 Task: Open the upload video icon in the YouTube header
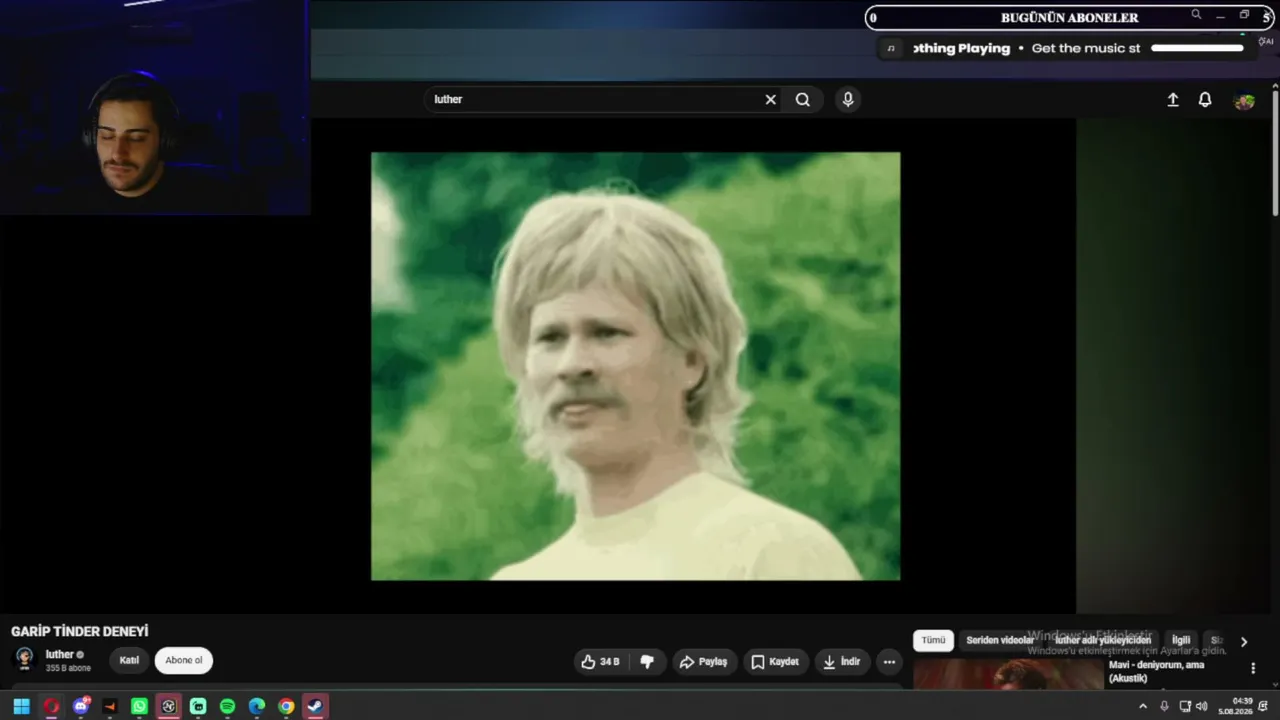[1173, 100]
